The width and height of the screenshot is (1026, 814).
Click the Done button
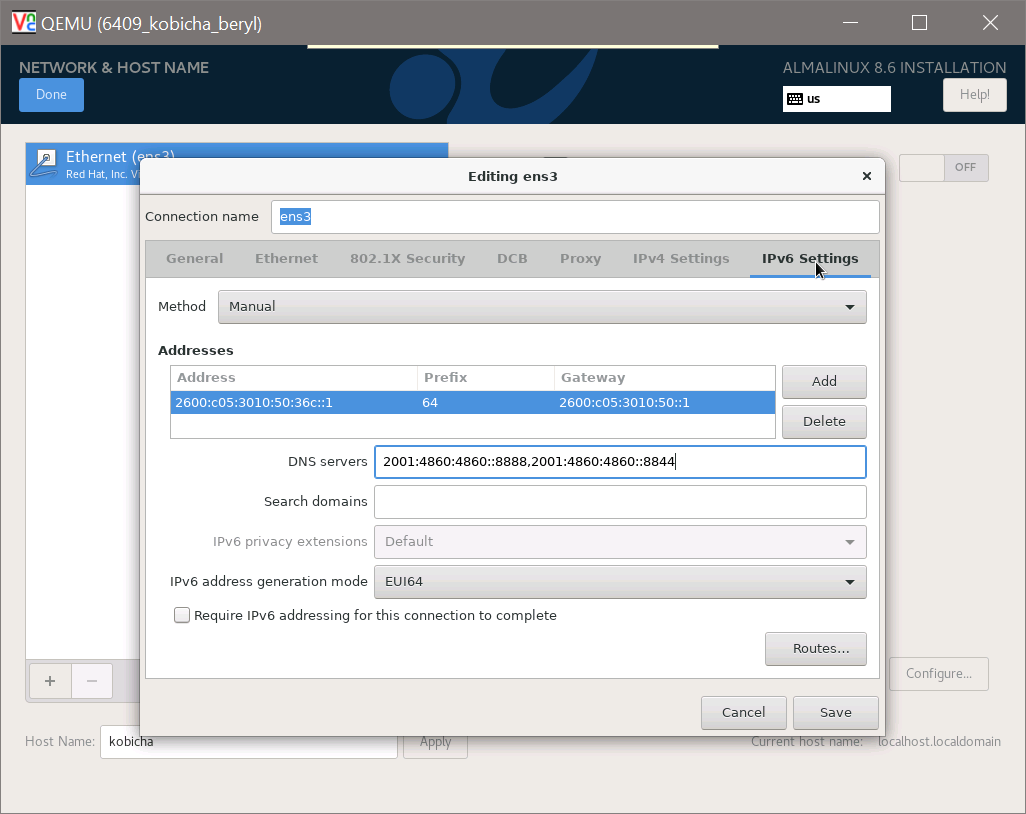(x=51, y=95)
